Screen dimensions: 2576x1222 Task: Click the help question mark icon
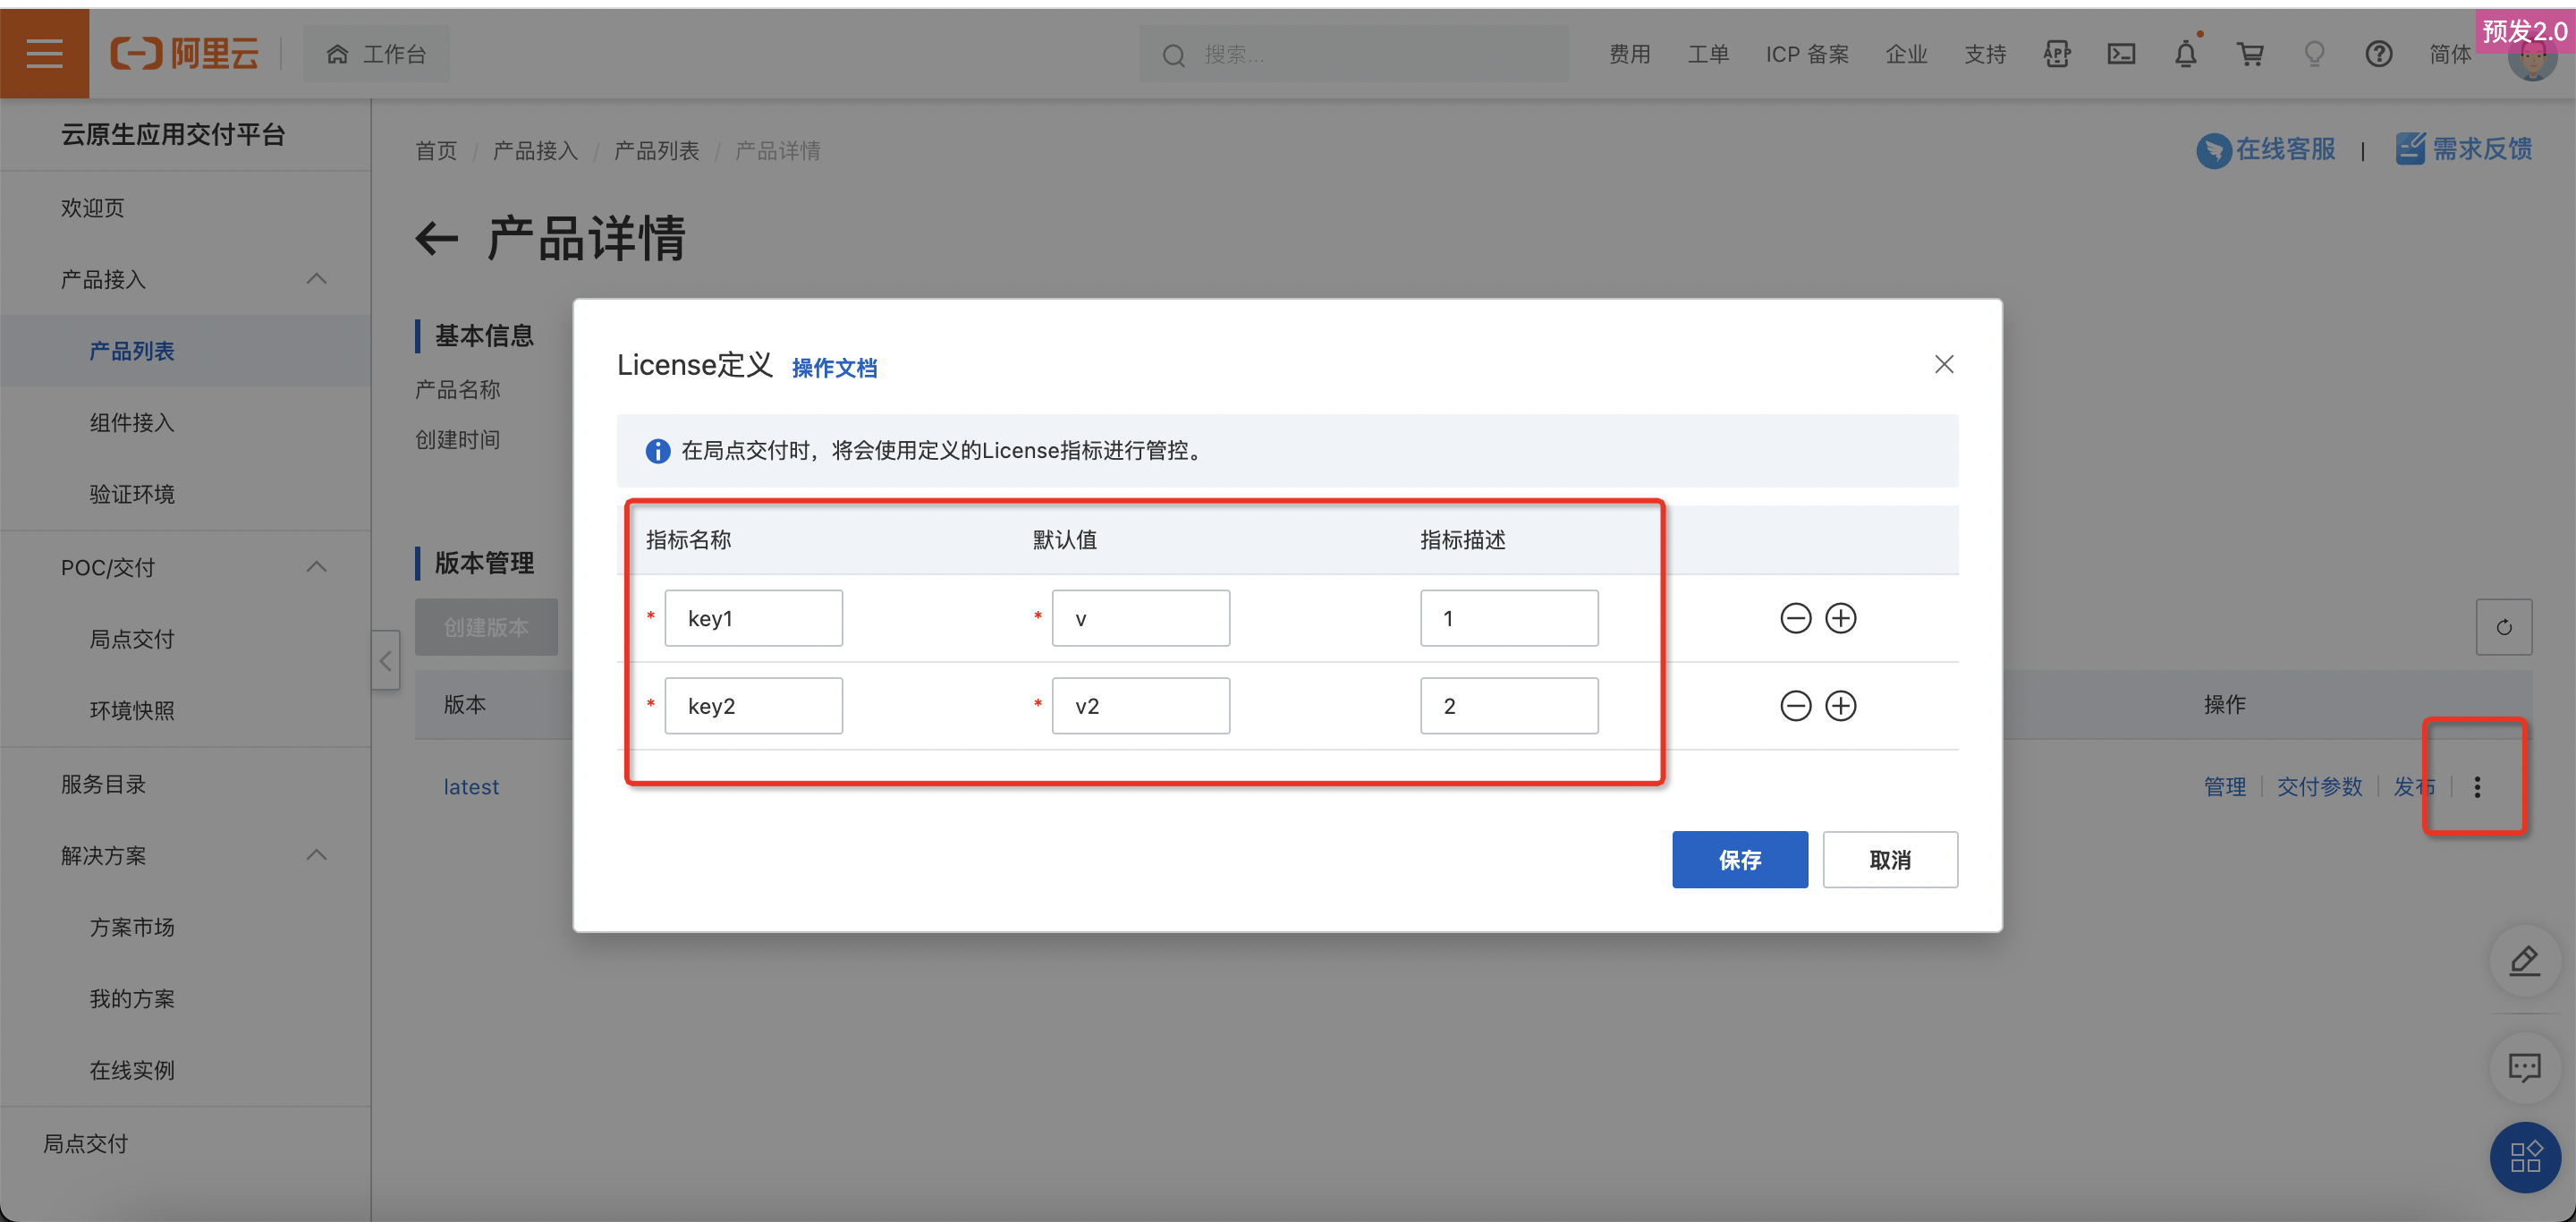(x=2379, y=54)
